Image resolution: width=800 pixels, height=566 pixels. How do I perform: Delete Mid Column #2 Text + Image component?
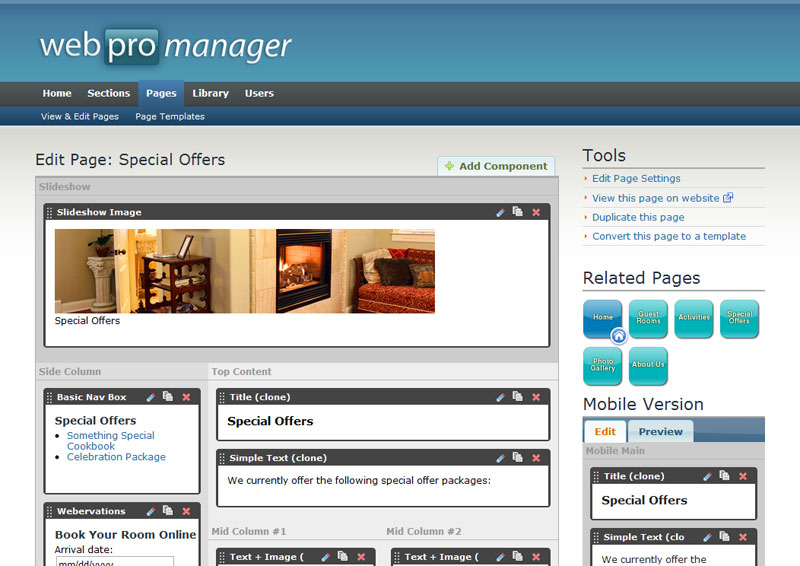pos(536,557)
